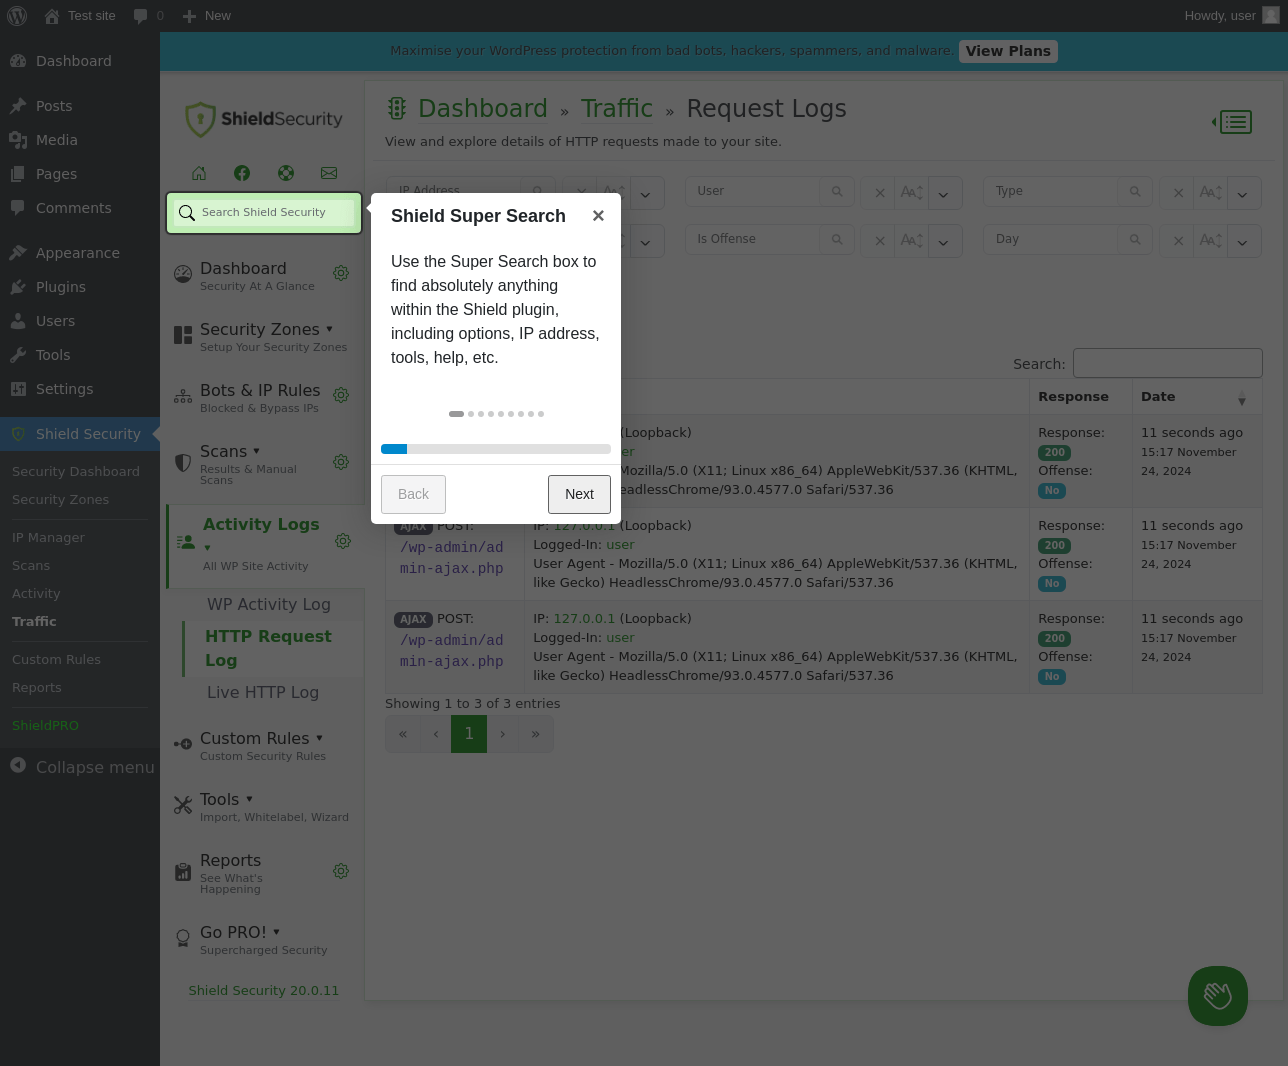The width and height of the screenshot is (1288, 1066).
Task: Select Live HTTP Log
Action: [x=263, y=692]
